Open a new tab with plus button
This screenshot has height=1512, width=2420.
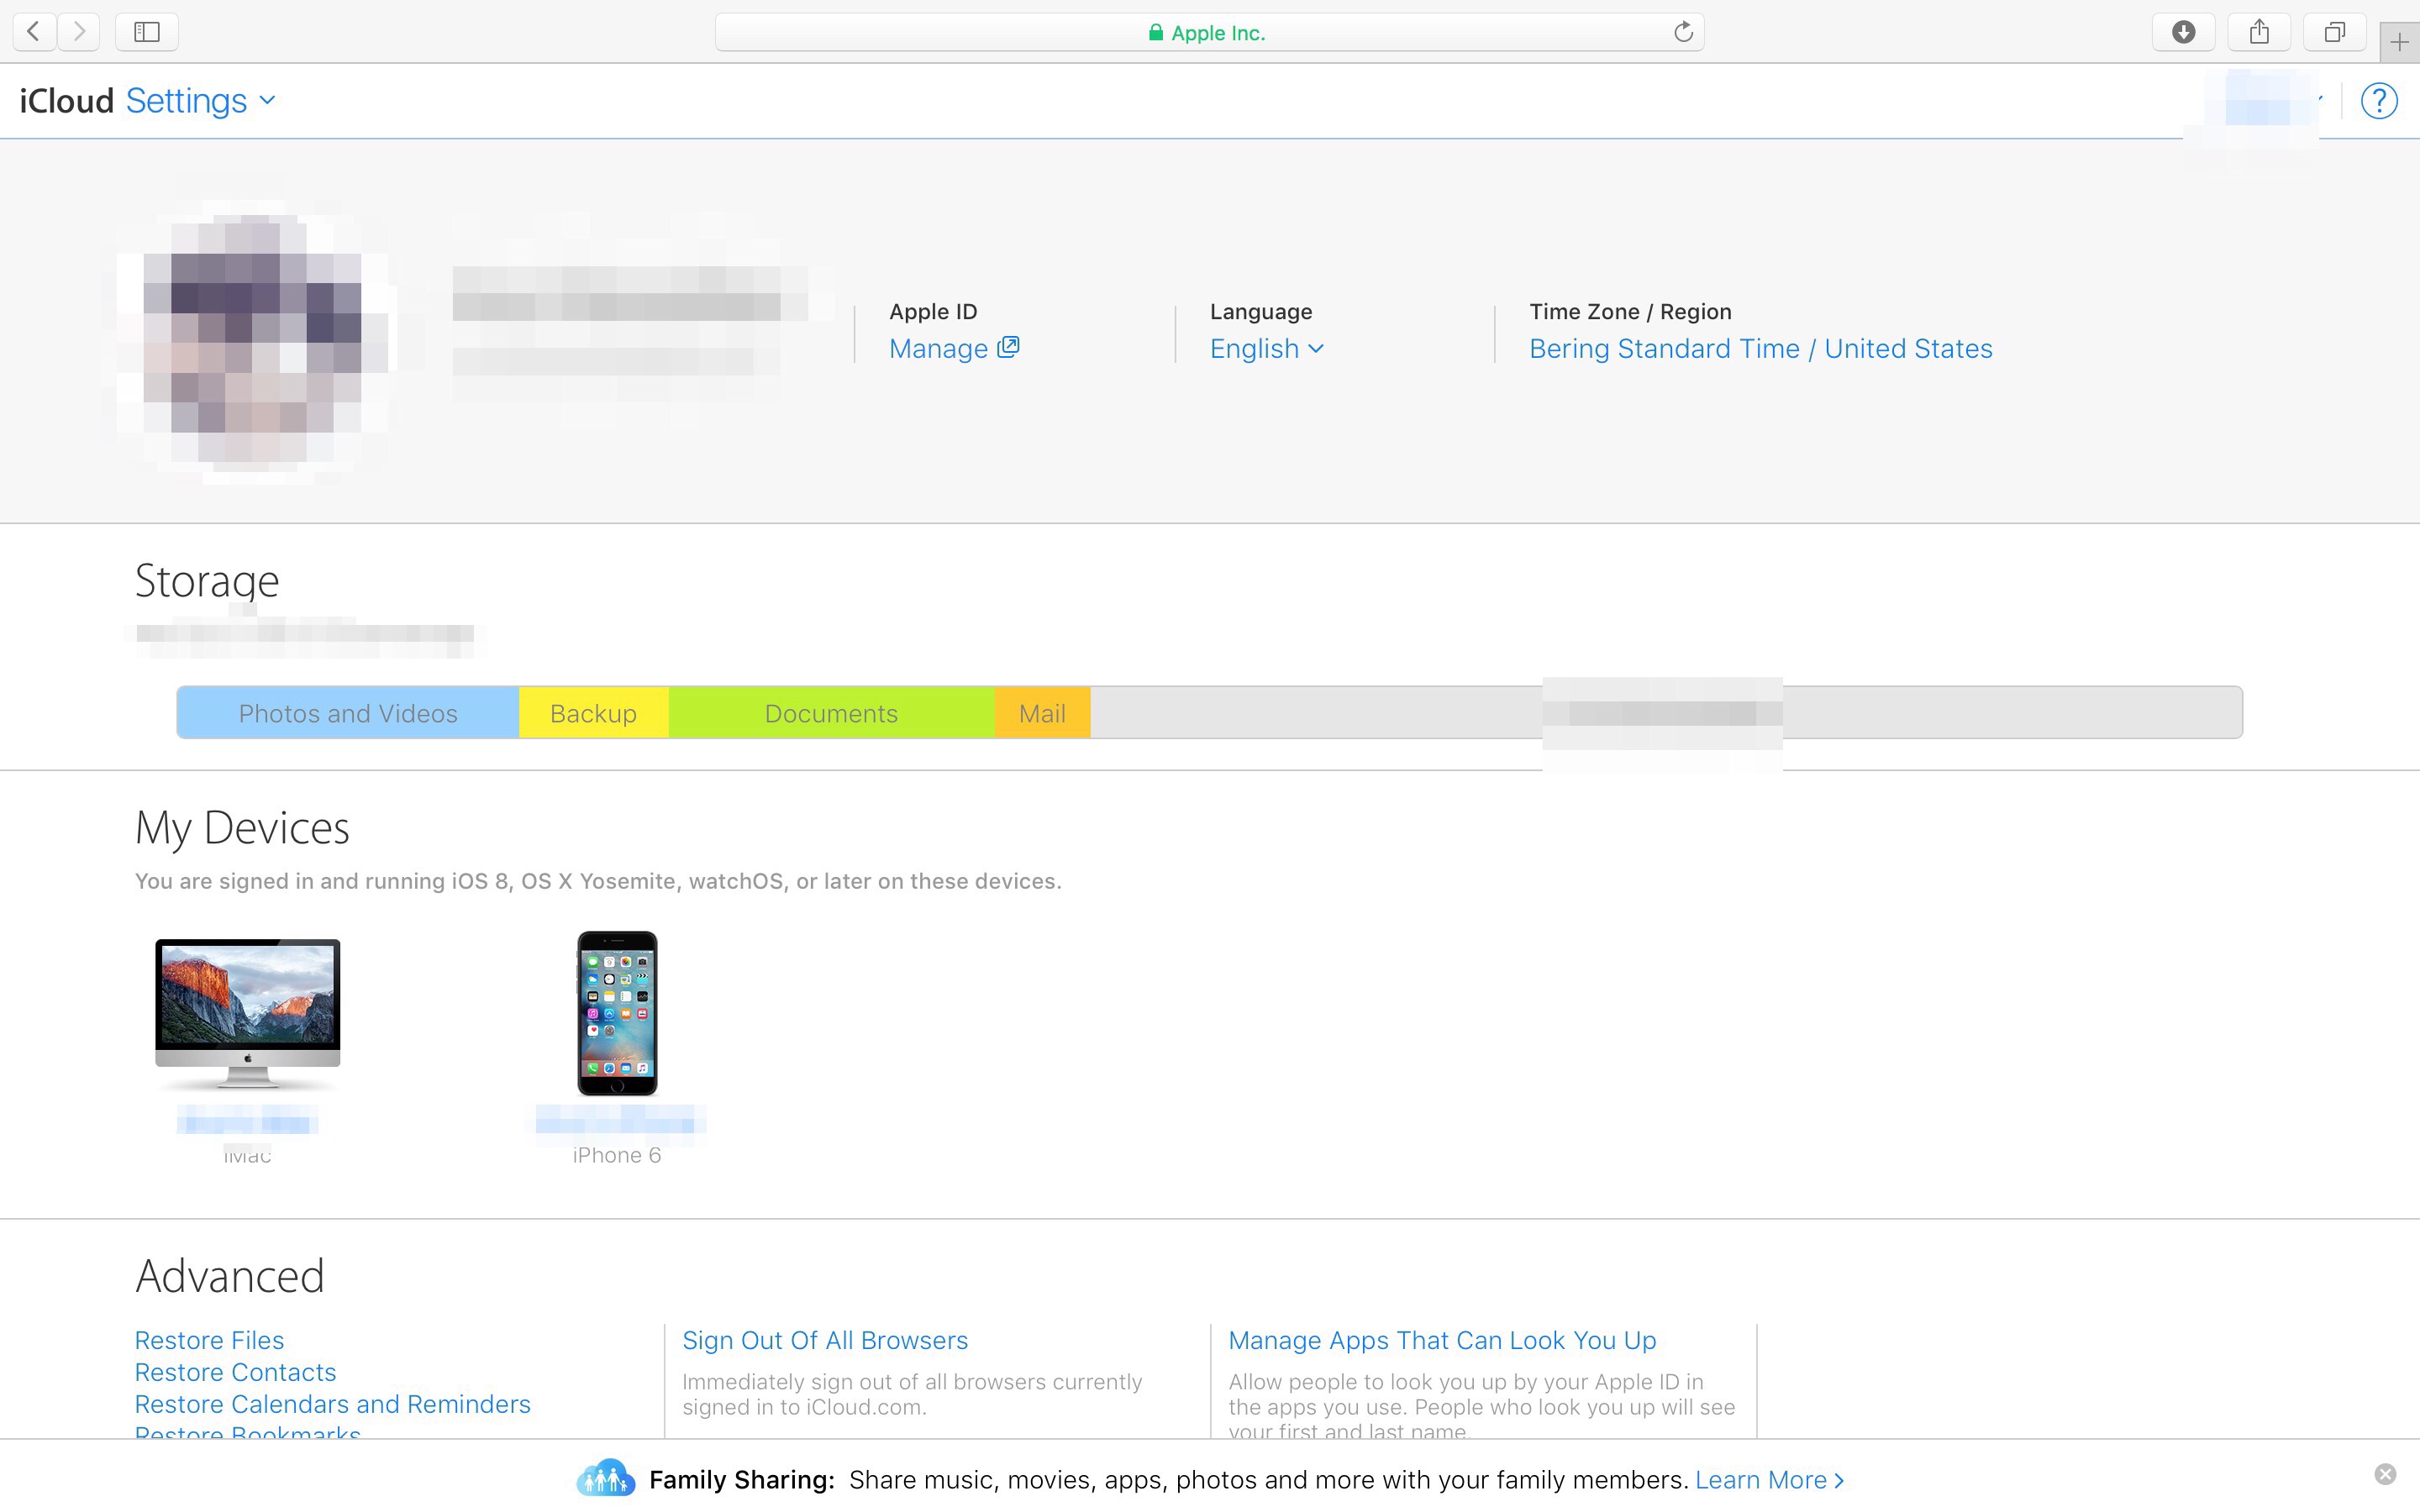[x=2399, y=42]
